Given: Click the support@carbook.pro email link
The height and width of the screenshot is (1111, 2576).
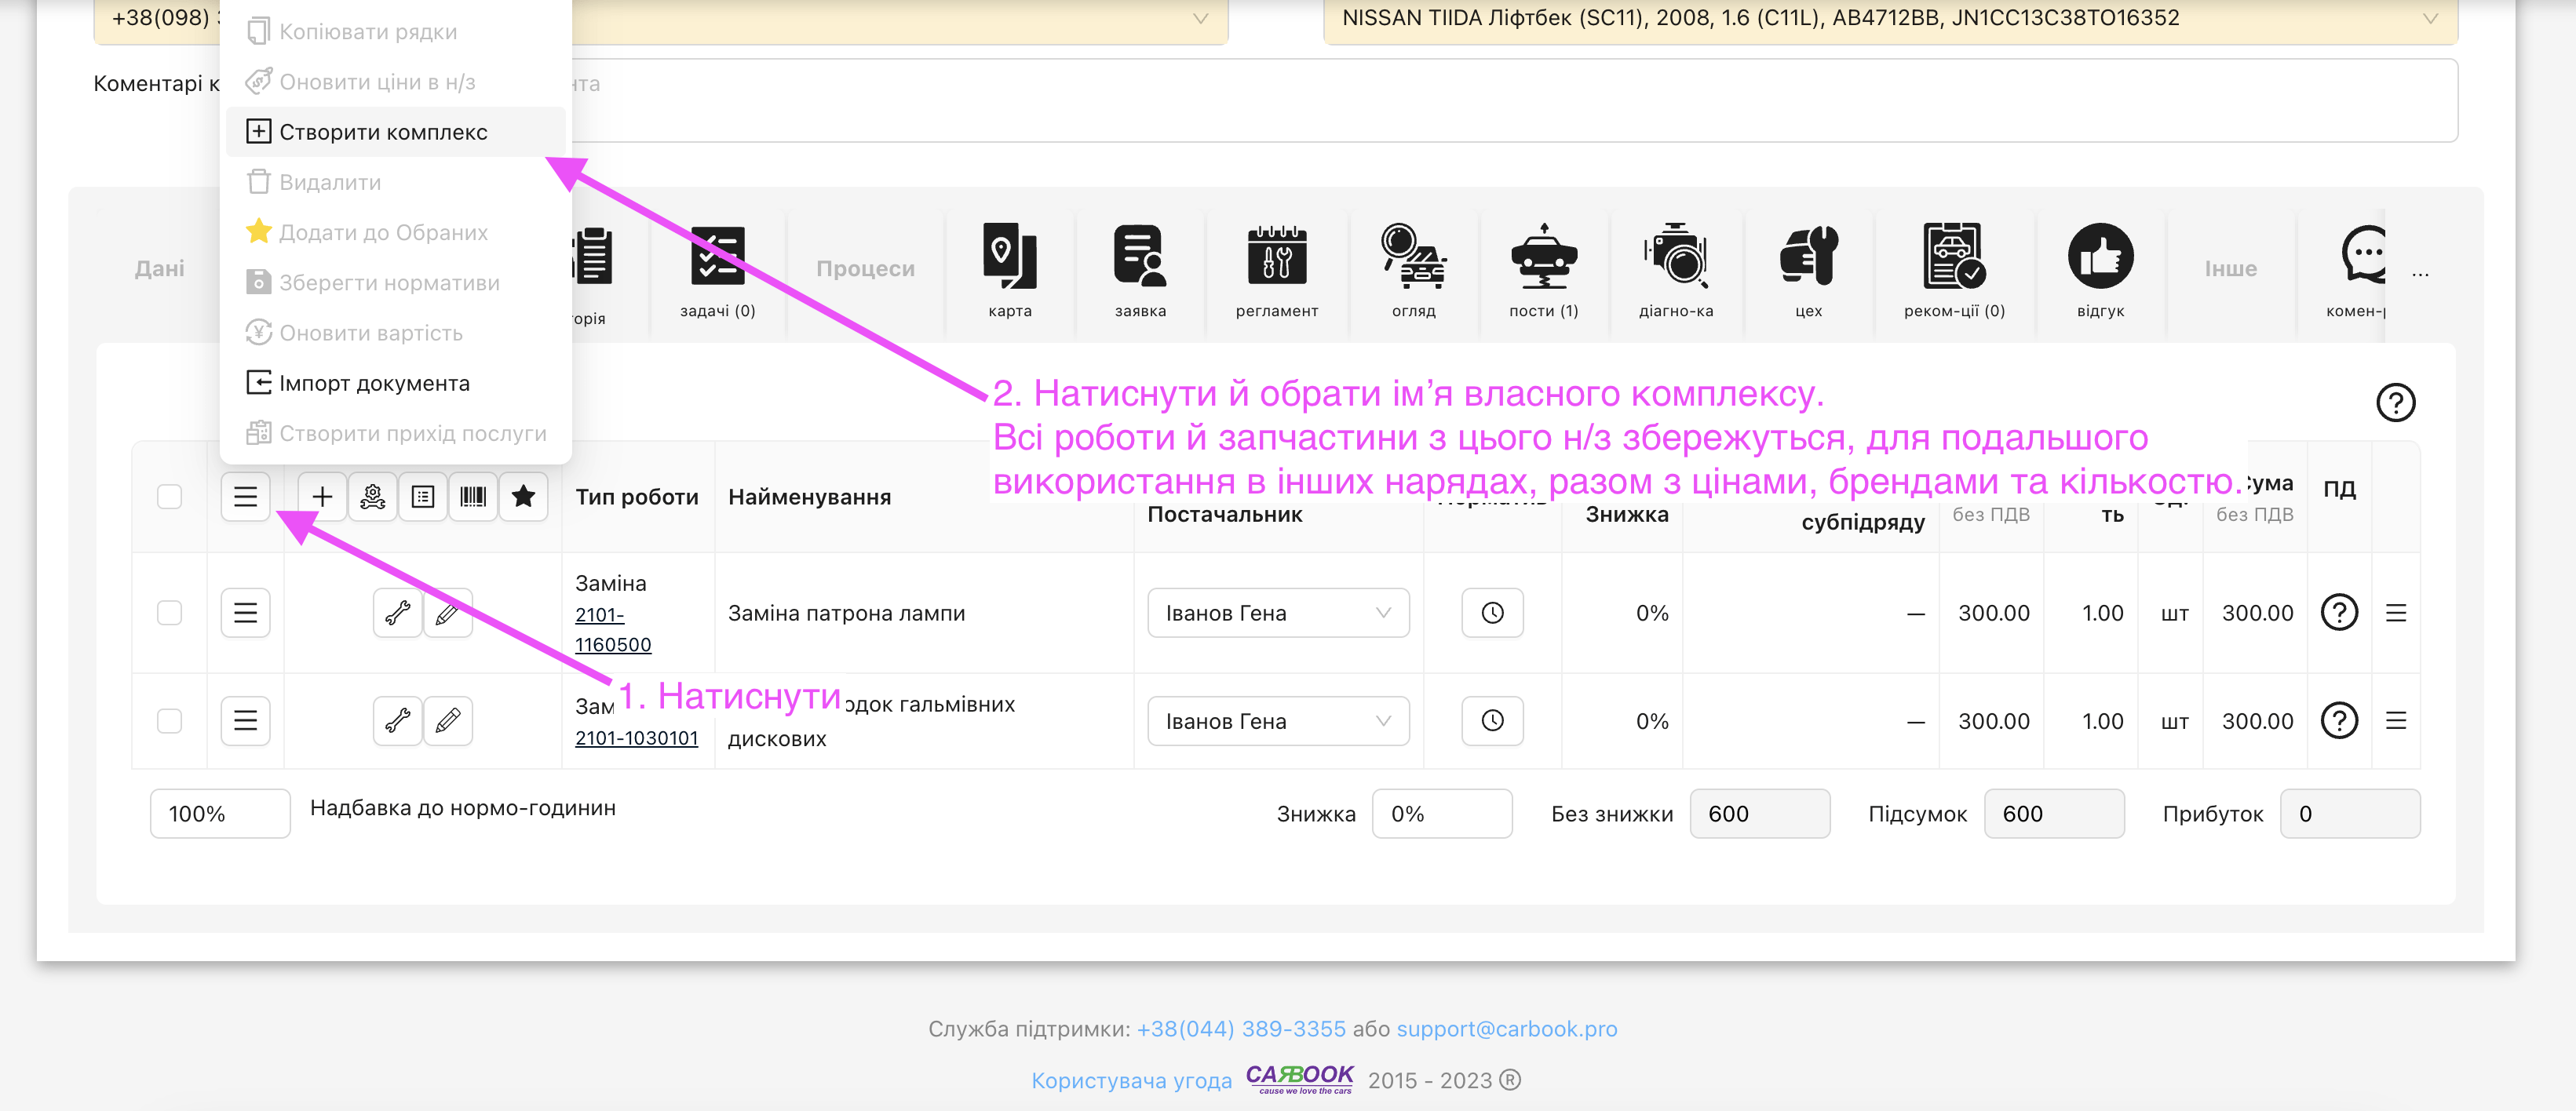Looking at the screenshot, I should pyautogui.click(x=1506, y=1029).
